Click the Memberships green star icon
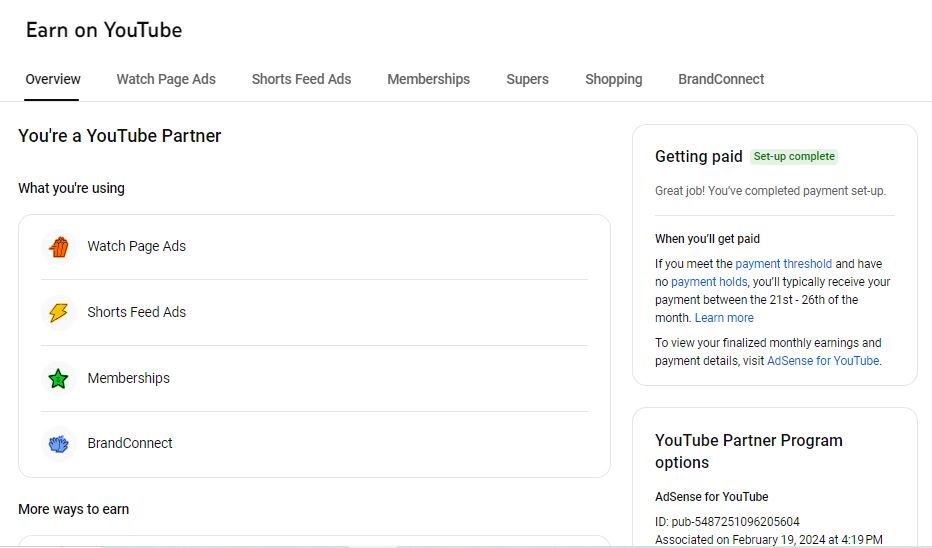This screenshot has width=932, height=548. click(59, 379)
